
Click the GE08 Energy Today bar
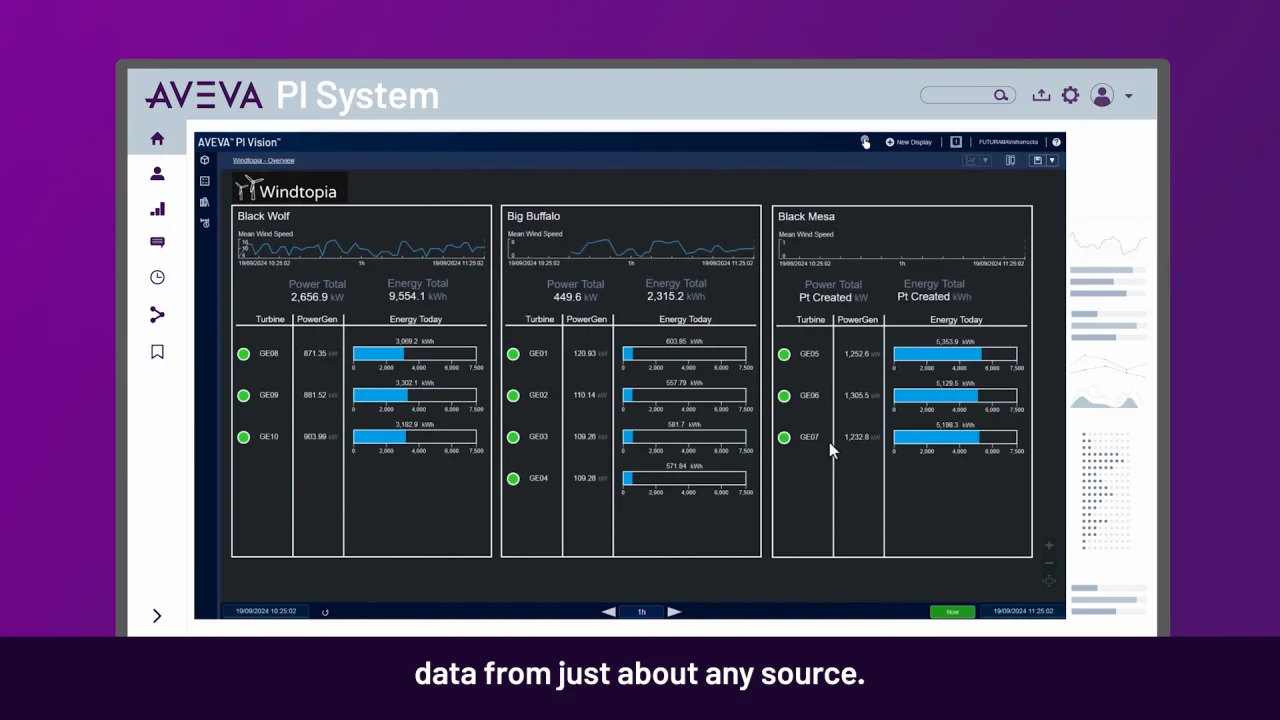pos(414,354)
